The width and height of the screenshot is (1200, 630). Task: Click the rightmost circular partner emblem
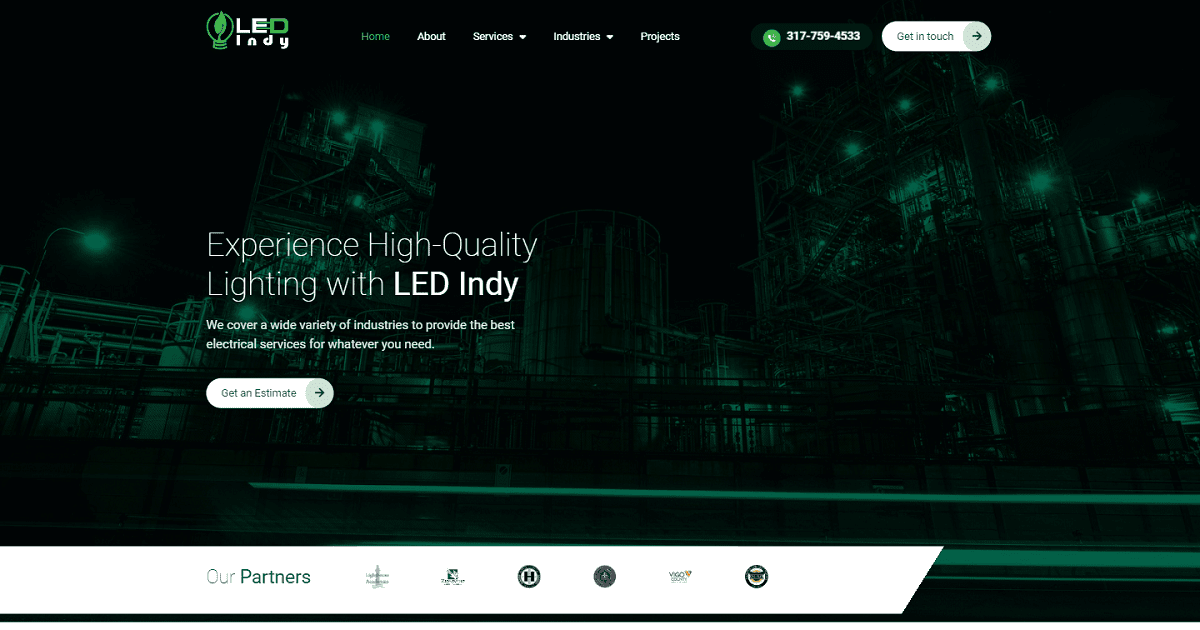756,576
